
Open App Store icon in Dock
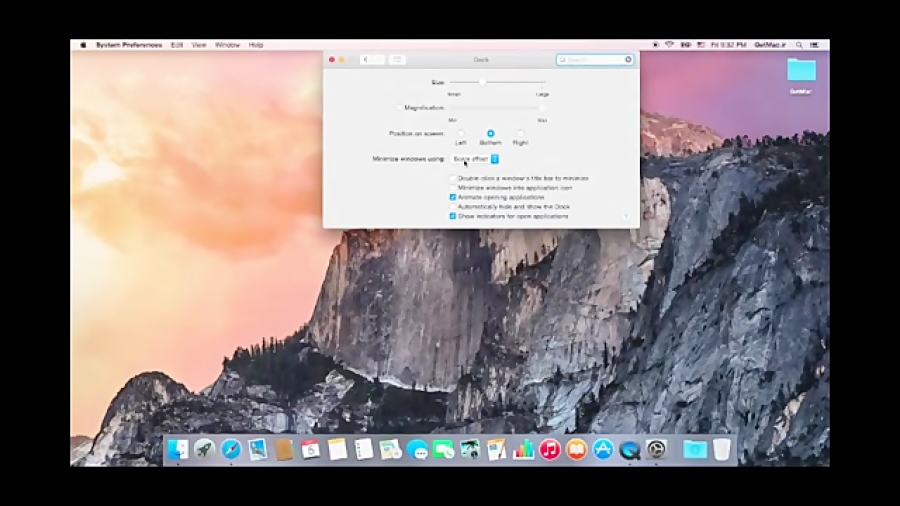pyautogui.click(x=603, y=449)
